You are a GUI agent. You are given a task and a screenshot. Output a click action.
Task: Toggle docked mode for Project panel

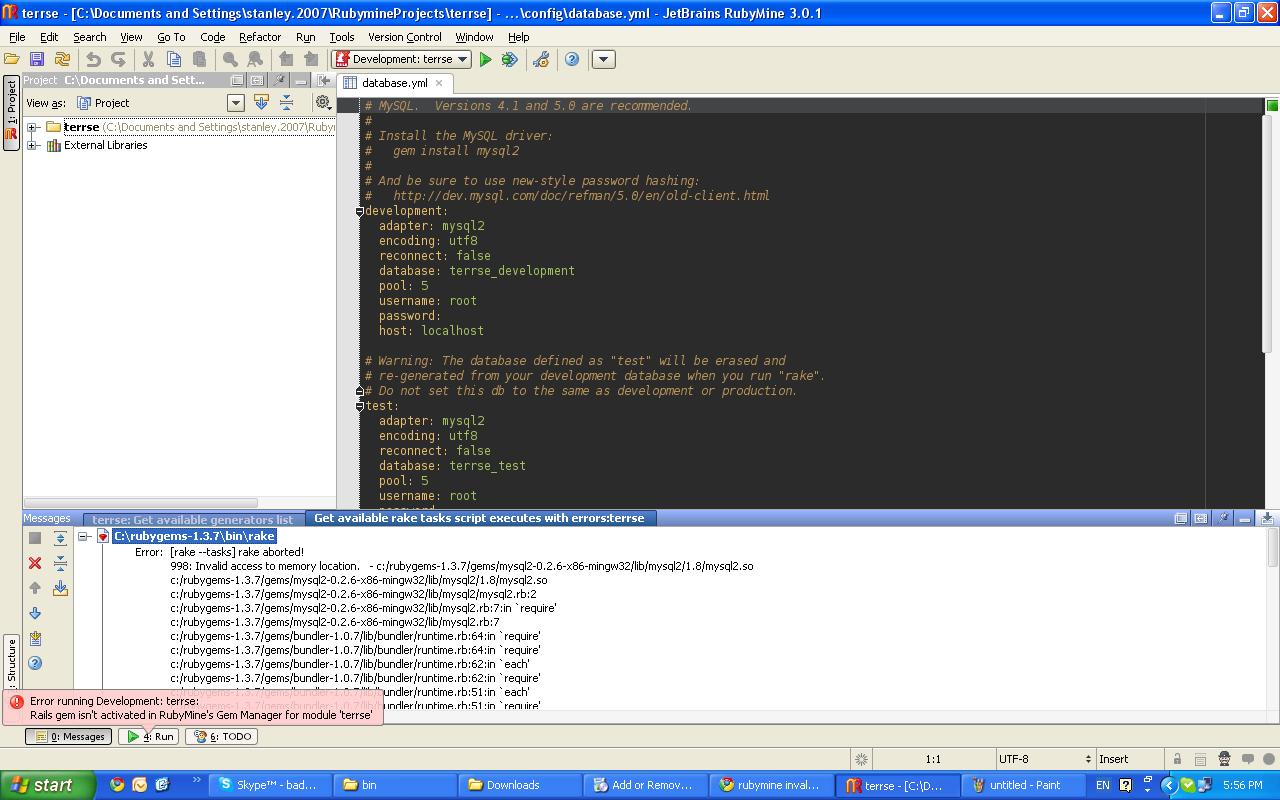click(x=257, y=80)
